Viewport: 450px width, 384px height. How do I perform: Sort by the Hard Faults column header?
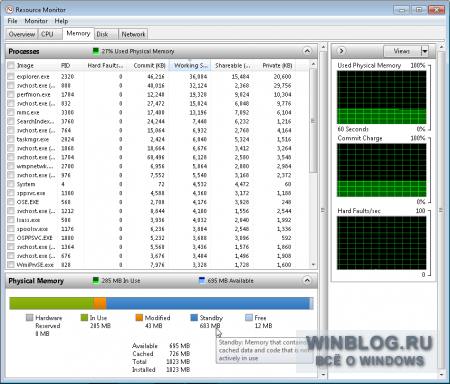tap(105, 65)
